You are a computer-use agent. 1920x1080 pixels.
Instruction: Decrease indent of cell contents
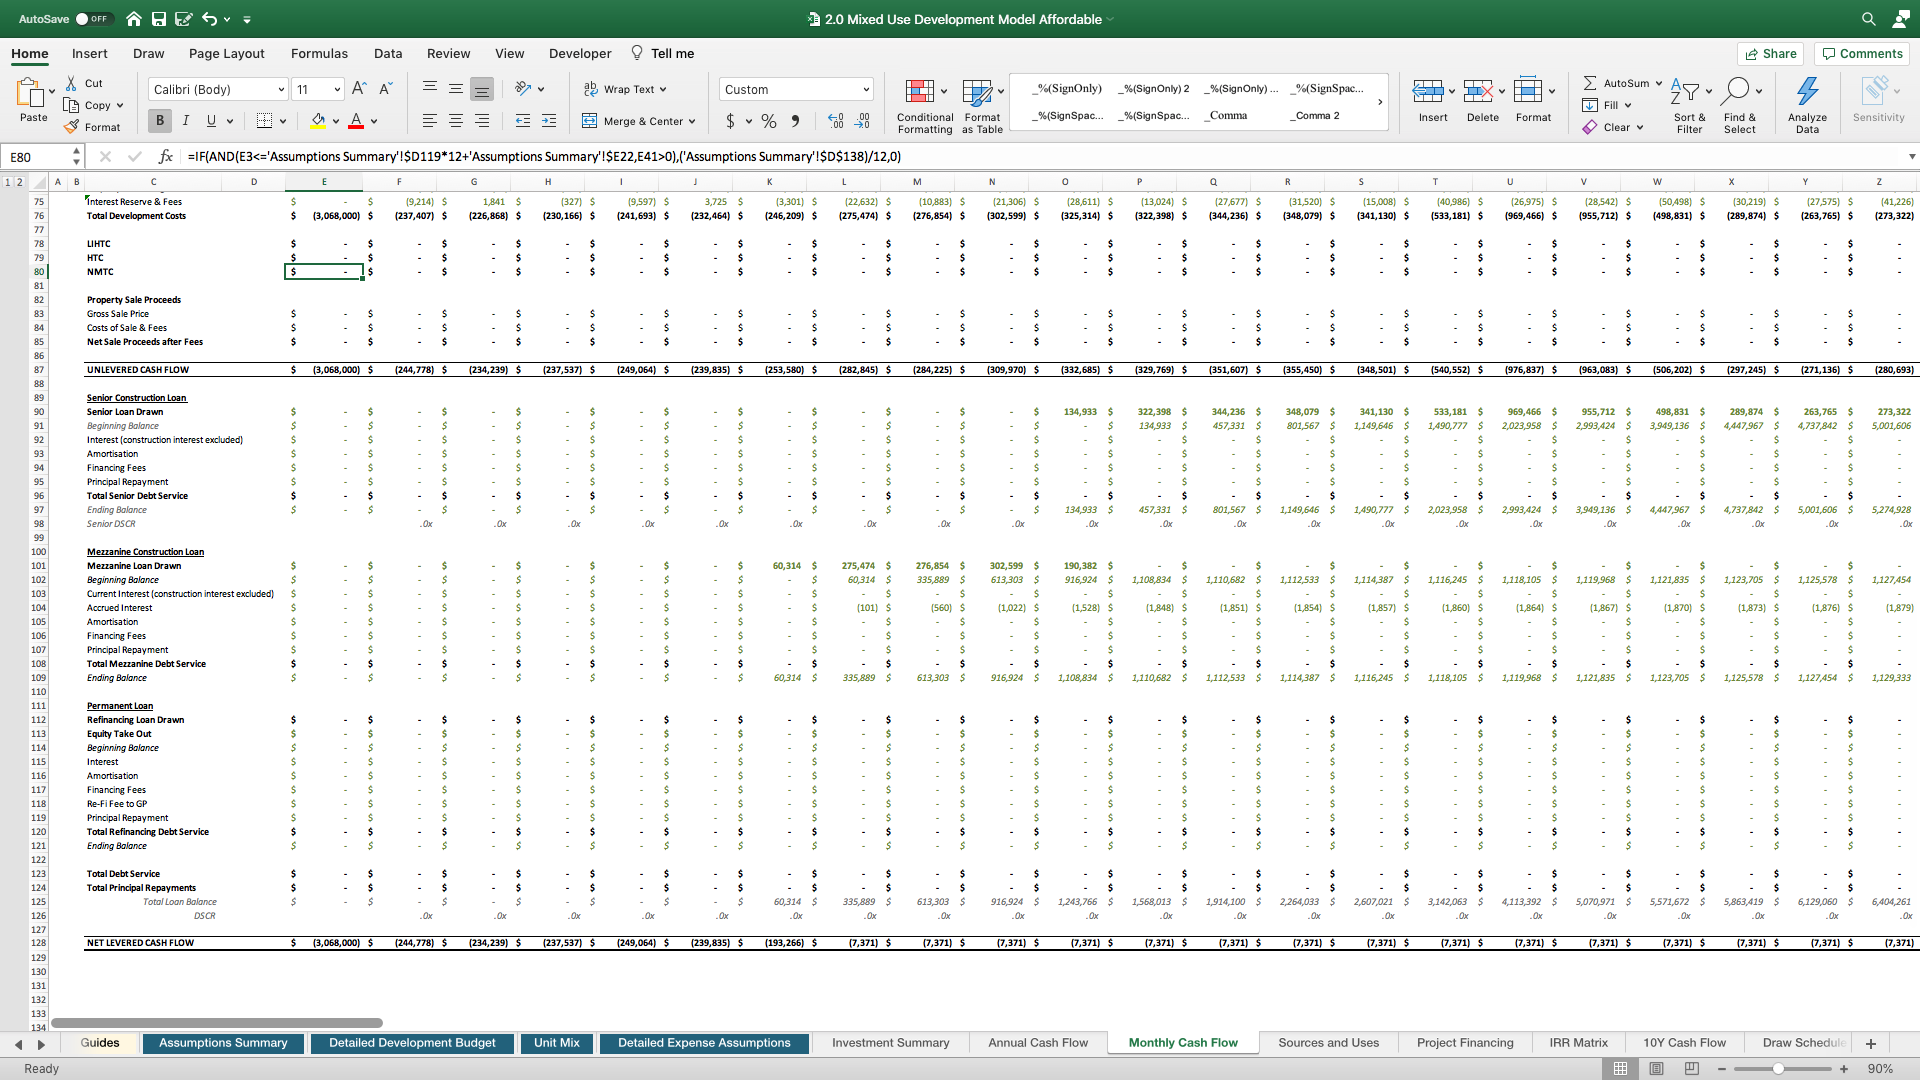click(x=523, y=121)
